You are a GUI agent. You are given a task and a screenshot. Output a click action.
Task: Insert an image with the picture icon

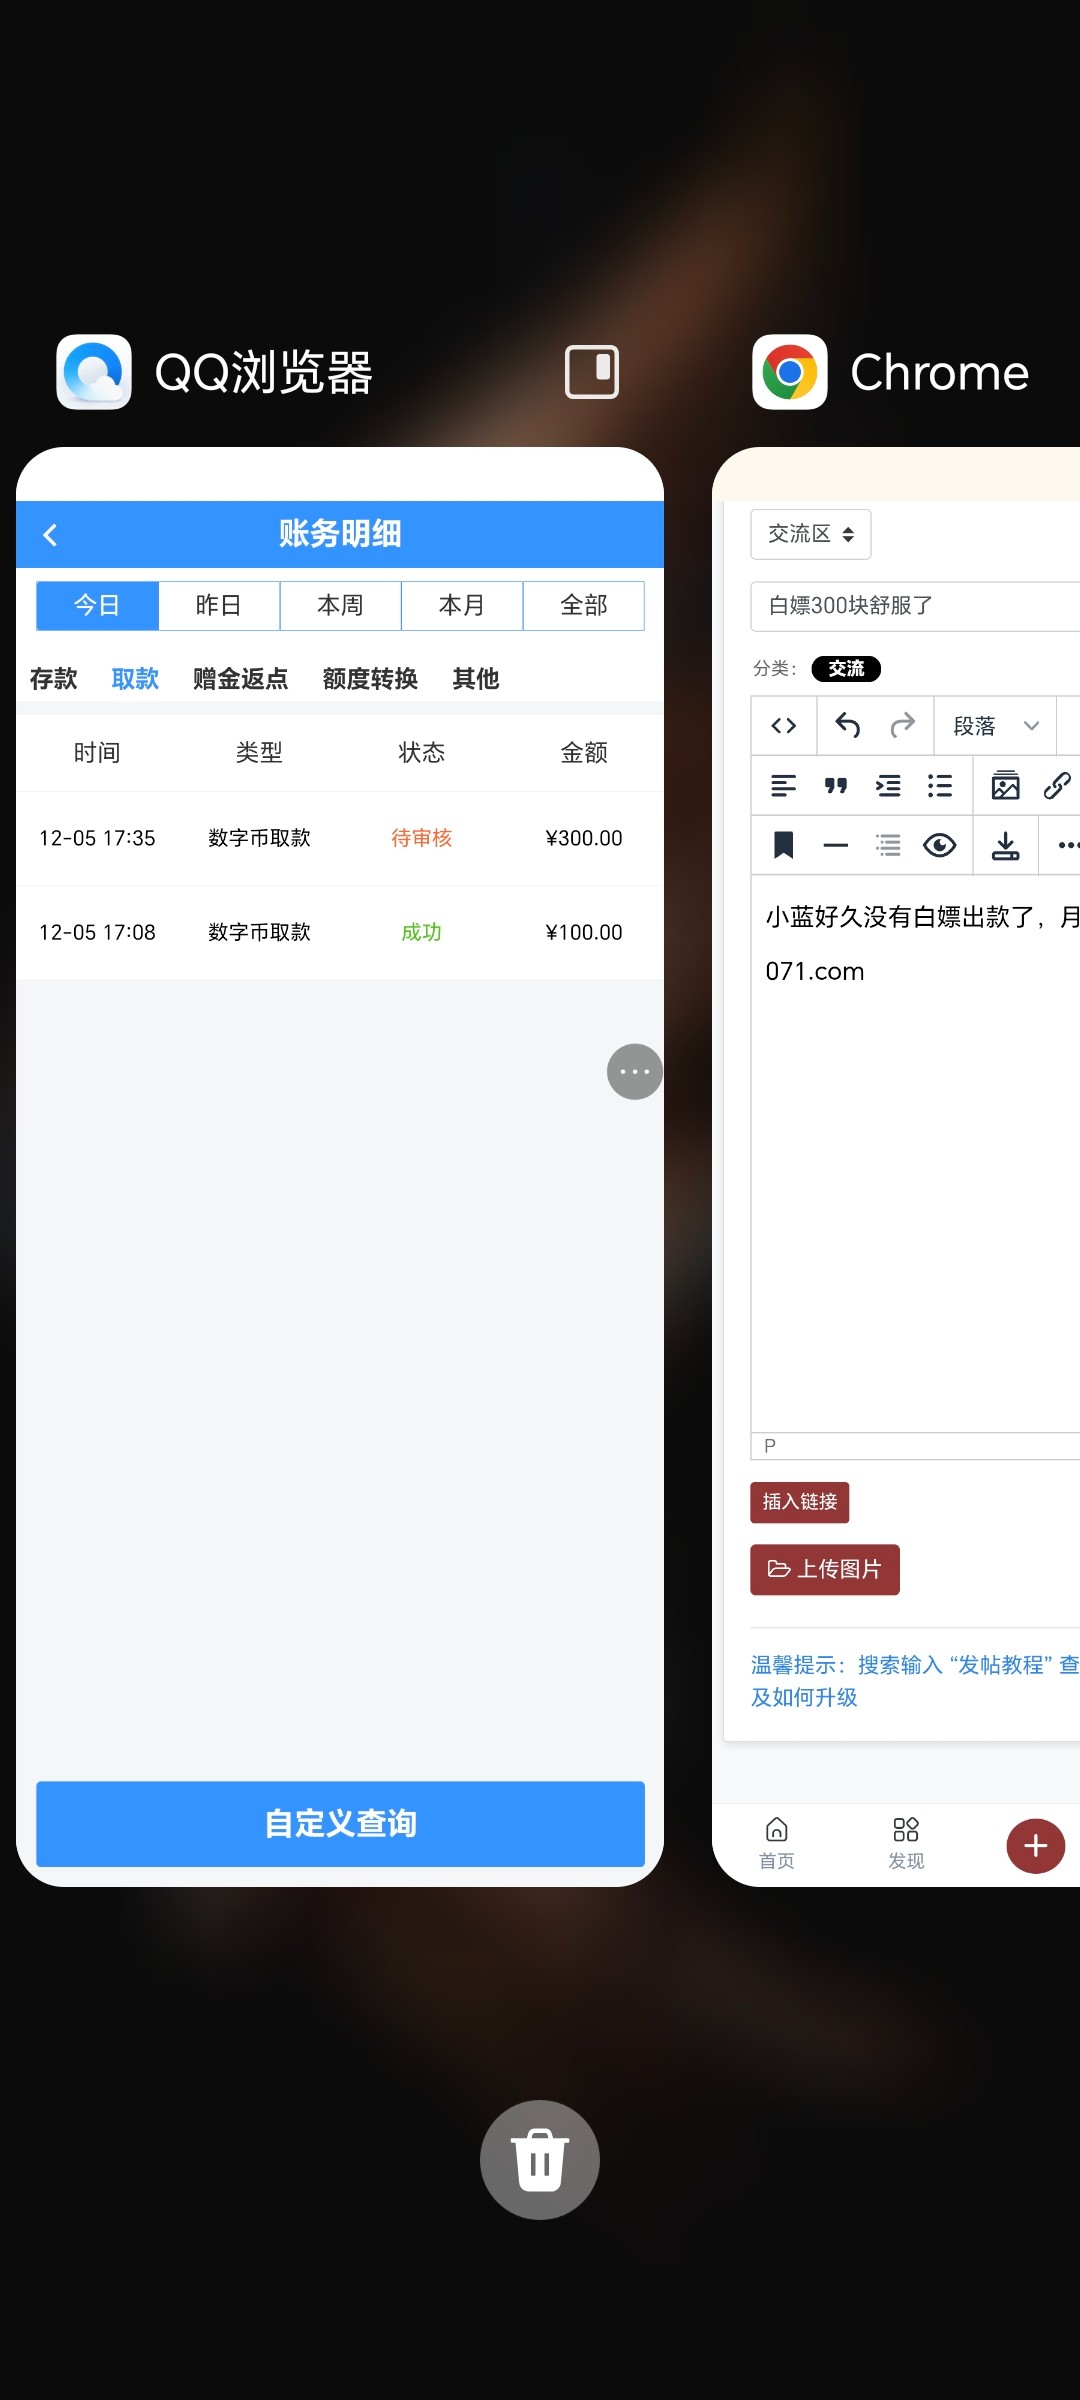click(1005, 786)
